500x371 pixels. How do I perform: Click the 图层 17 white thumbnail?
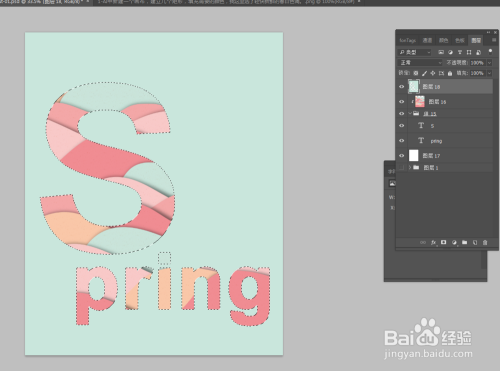tap(414, 155)
